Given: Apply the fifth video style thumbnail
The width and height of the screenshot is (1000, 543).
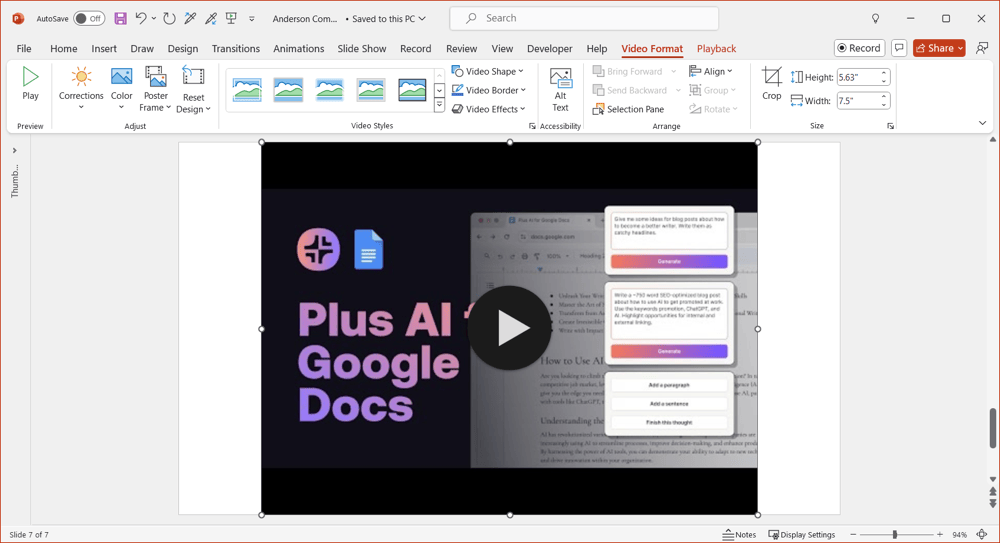Looking at the screenshot, I should 412,90.
